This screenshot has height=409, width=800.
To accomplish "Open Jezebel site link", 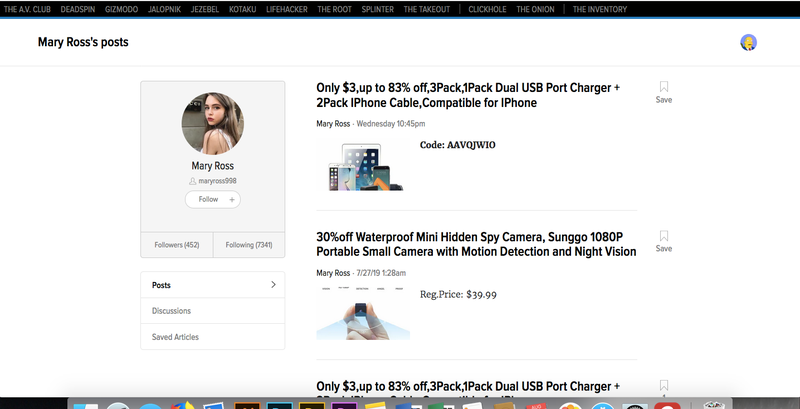I will click(x=205, y=9).
